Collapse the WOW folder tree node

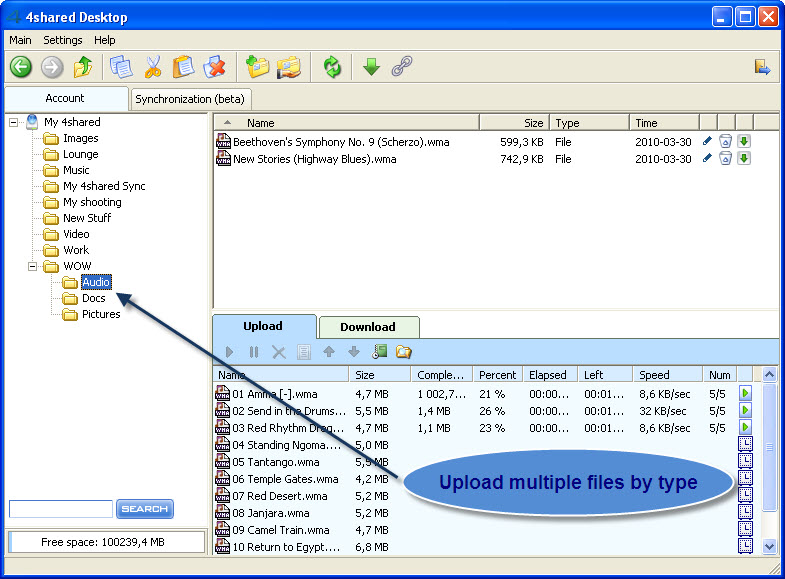[x=33, y=266]
